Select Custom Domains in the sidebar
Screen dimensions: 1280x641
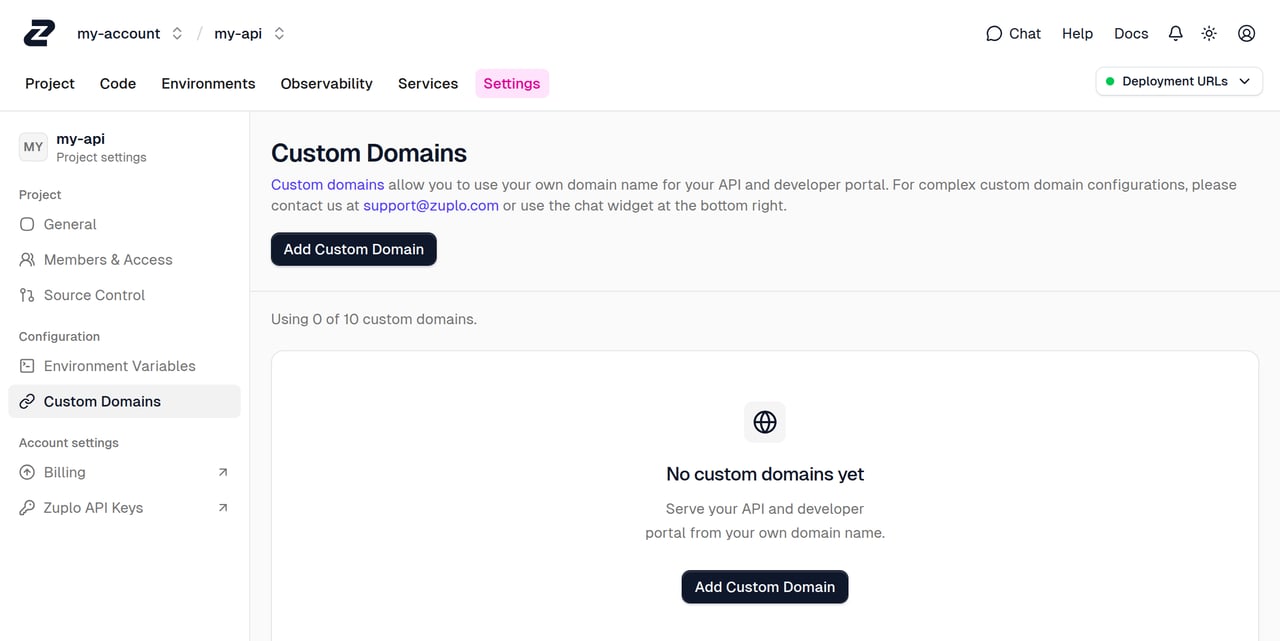[x=124, y=401]
